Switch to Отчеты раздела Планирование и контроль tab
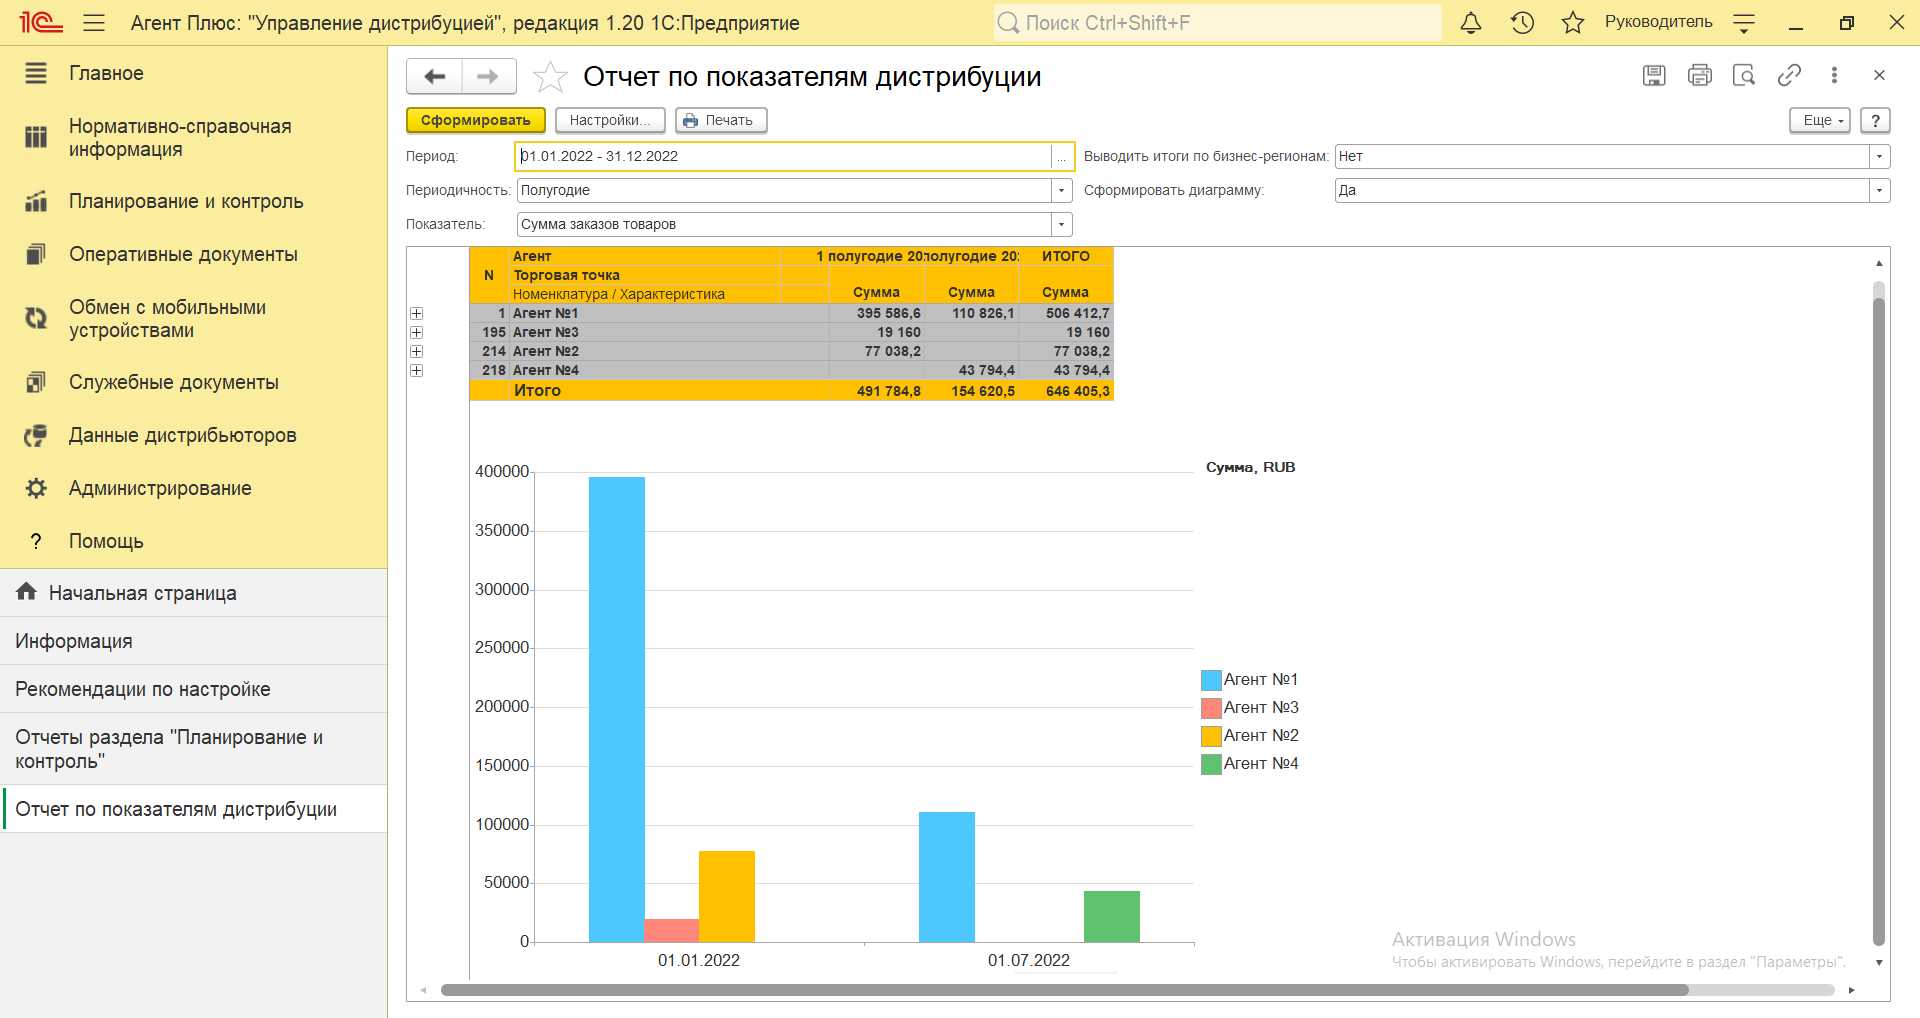1920x1018 pixels. coord(193,749)
